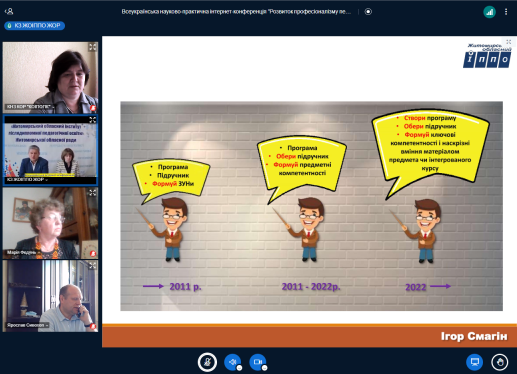Click the share screen monitor button
Image resolution: width=517 pixels, height=374 pixels.
coord(475,362)
